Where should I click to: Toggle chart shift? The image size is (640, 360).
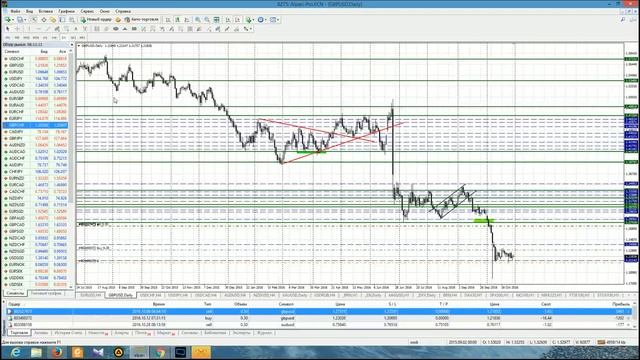tap(237, 20)
